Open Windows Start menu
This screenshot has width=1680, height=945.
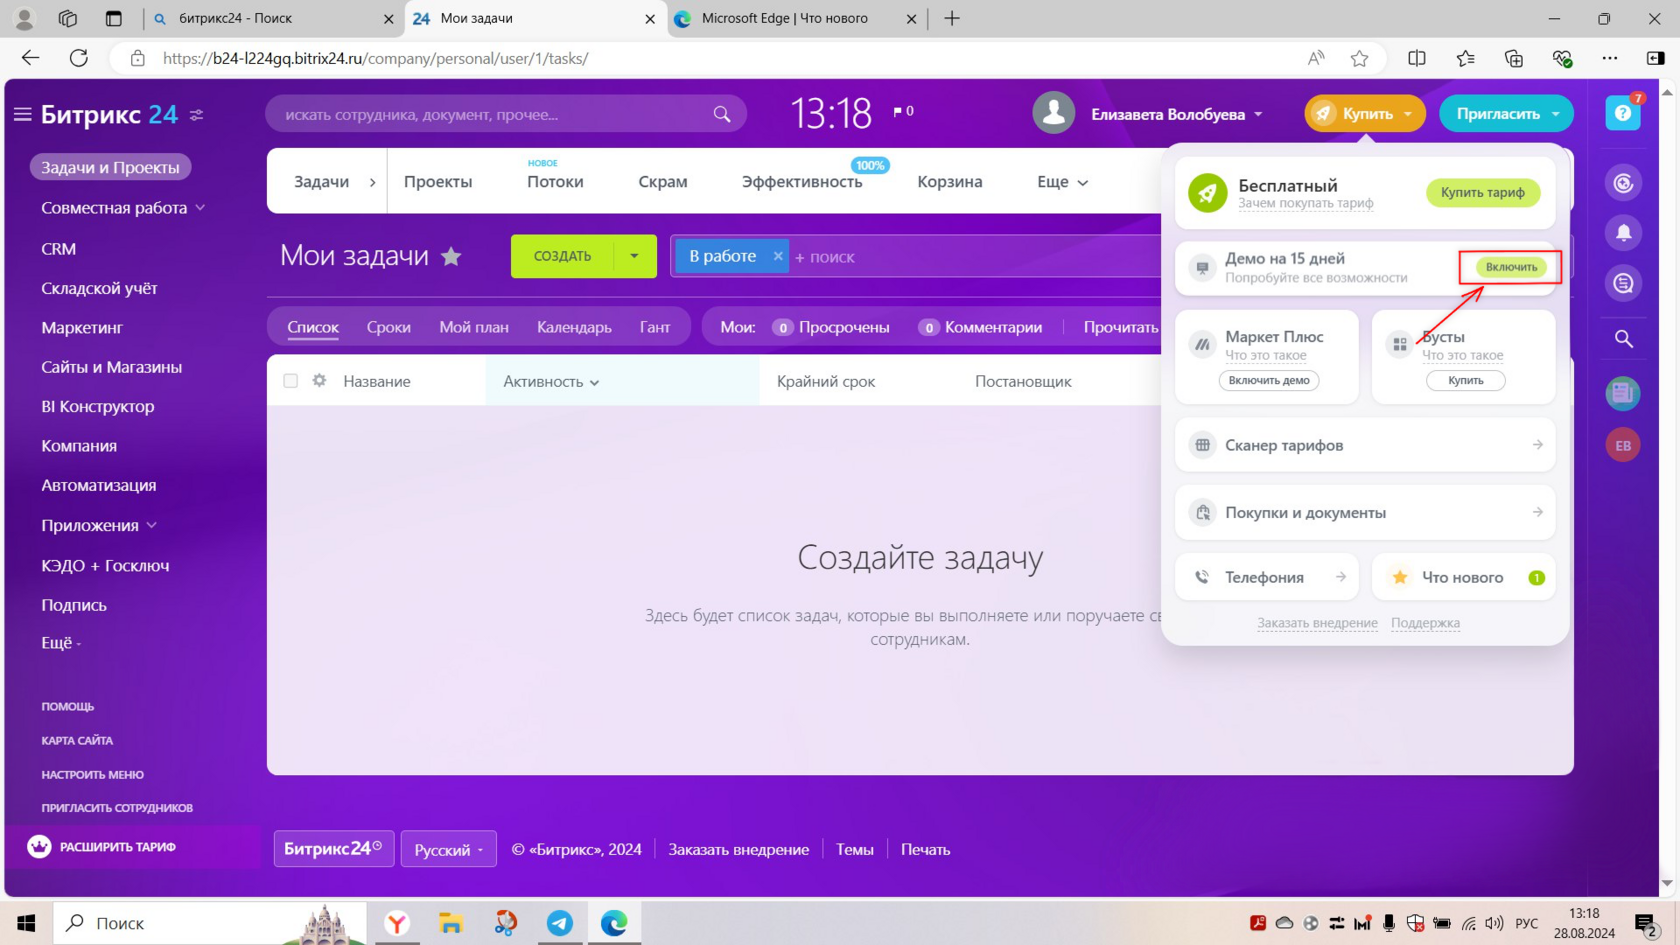[x=26, y=923]
